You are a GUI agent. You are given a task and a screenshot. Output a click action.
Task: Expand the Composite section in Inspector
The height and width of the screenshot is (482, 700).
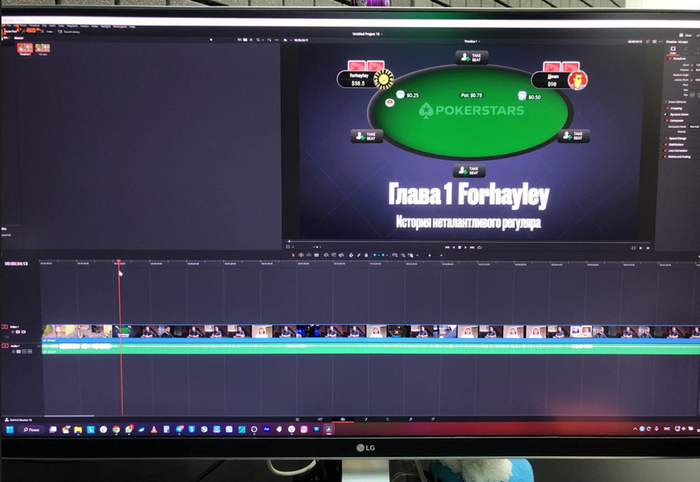[677, 120]
